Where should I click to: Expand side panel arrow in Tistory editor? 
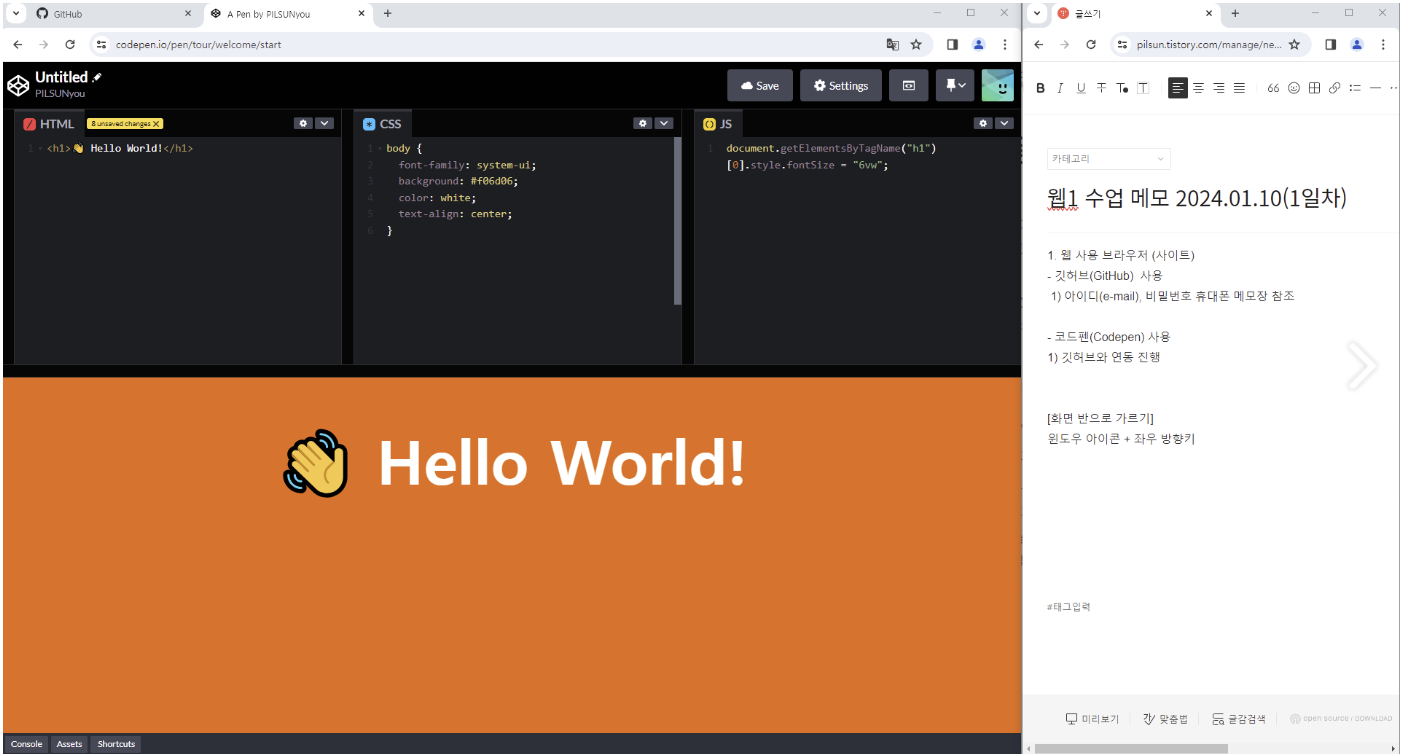1362,365
